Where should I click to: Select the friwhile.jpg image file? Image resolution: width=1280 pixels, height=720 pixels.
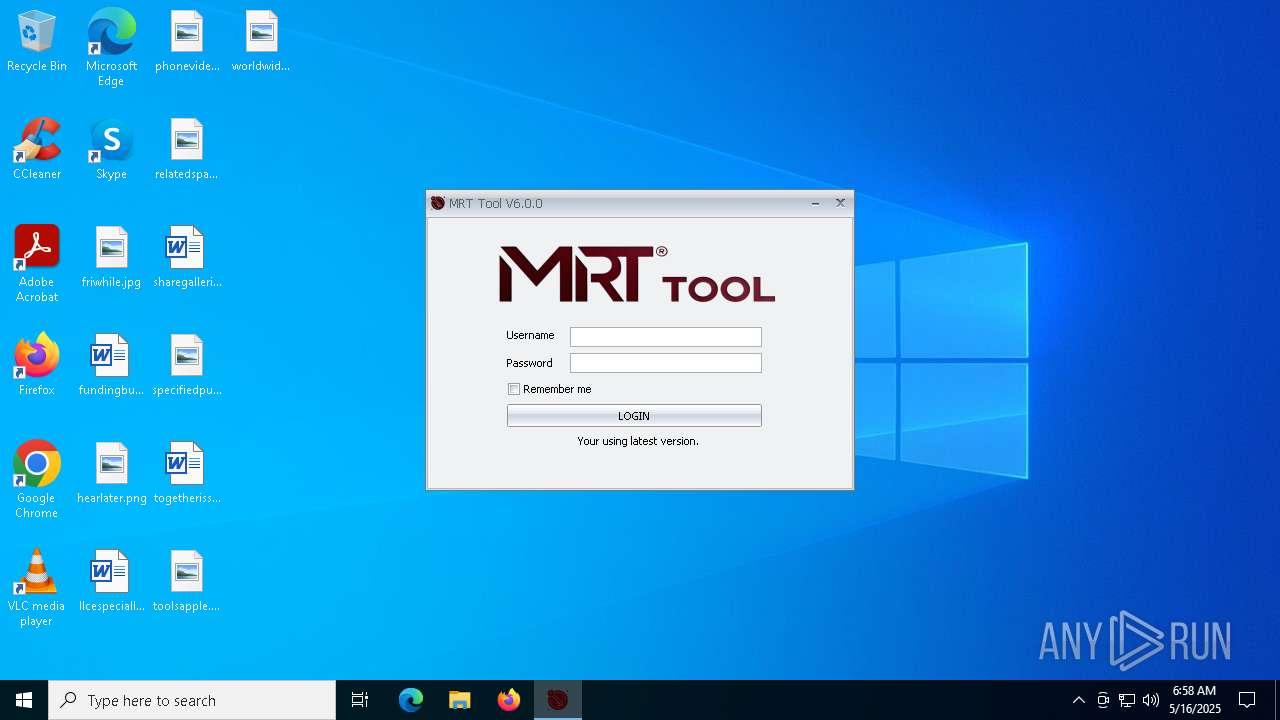pyautogui.click(x=111, y=258)
